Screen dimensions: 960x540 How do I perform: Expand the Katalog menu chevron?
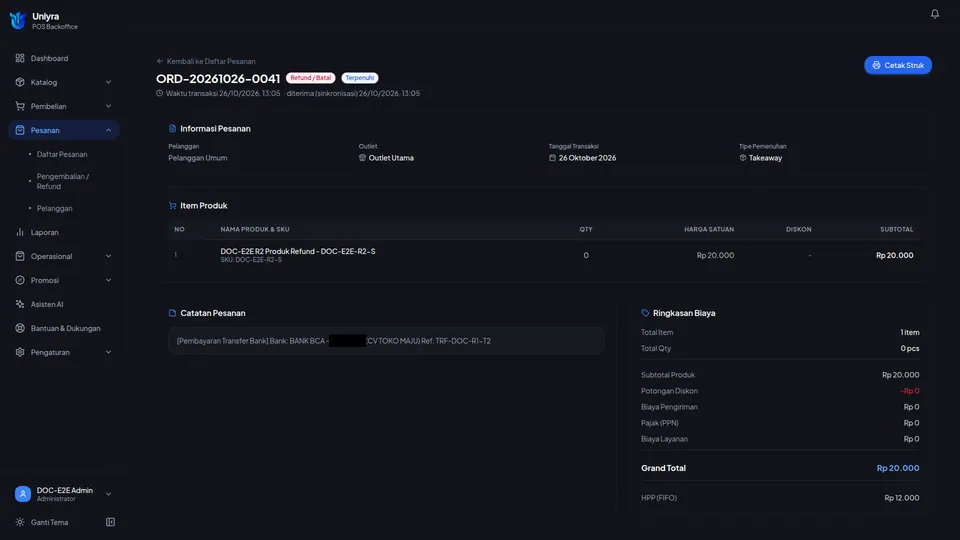click(108, 82)
